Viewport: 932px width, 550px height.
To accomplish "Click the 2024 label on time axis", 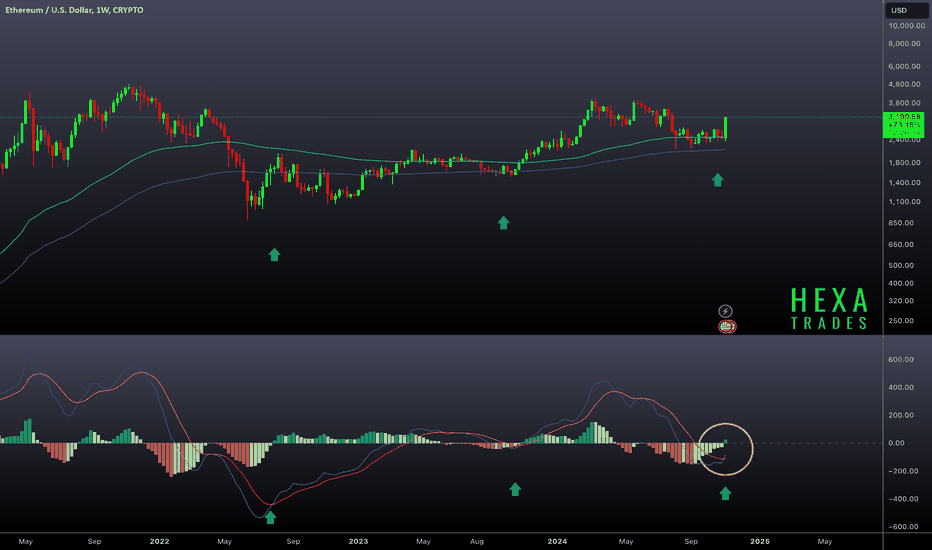I will 557,542.
